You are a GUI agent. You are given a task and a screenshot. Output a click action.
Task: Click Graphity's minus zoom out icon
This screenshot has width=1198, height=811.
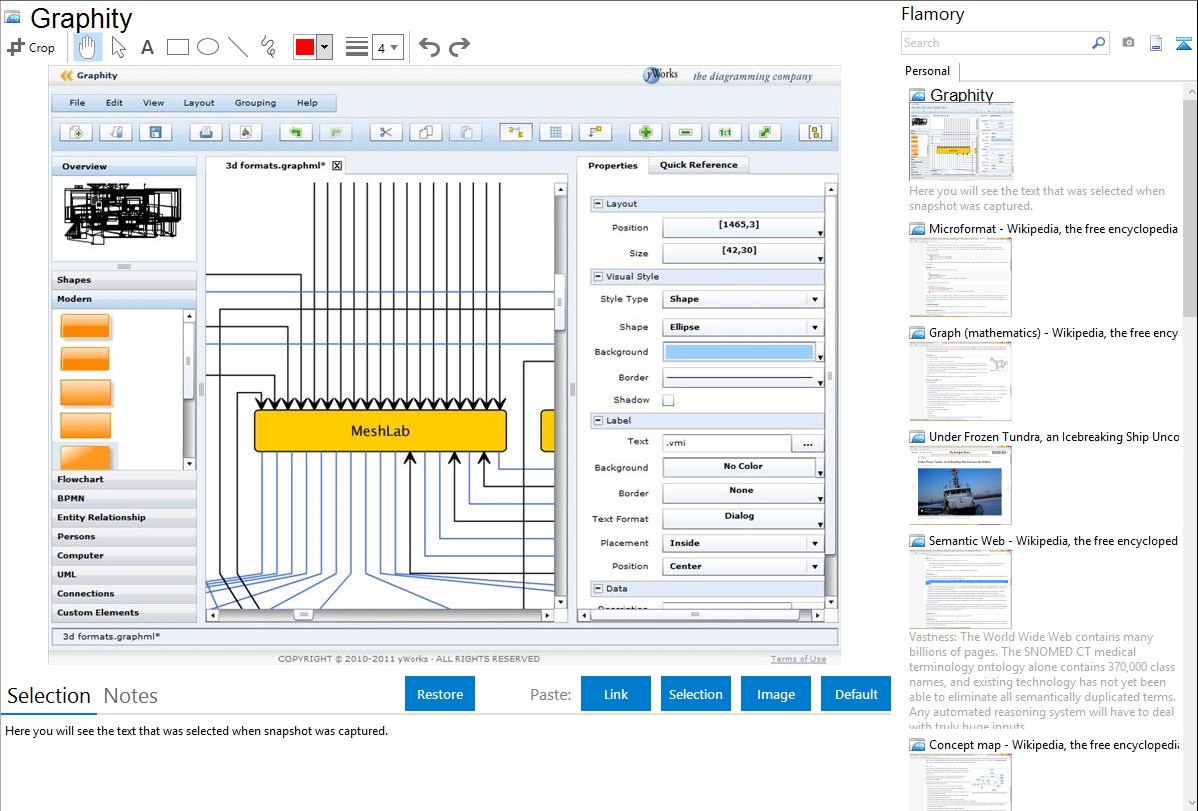coord(685,132)
